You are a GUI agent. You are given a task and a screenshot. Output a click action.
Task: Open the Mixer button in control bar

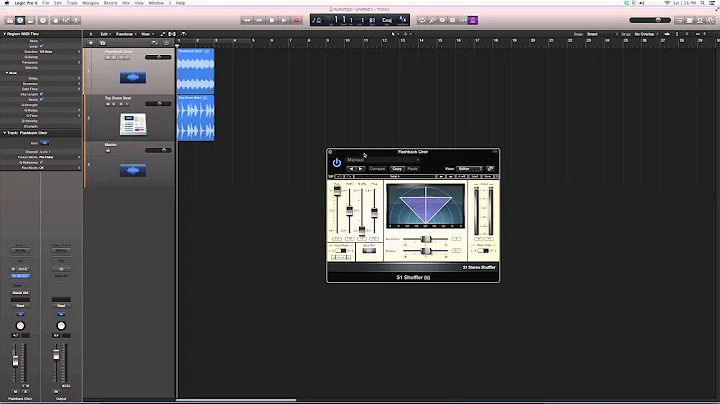pyautogui.click(x=66, y=20)
